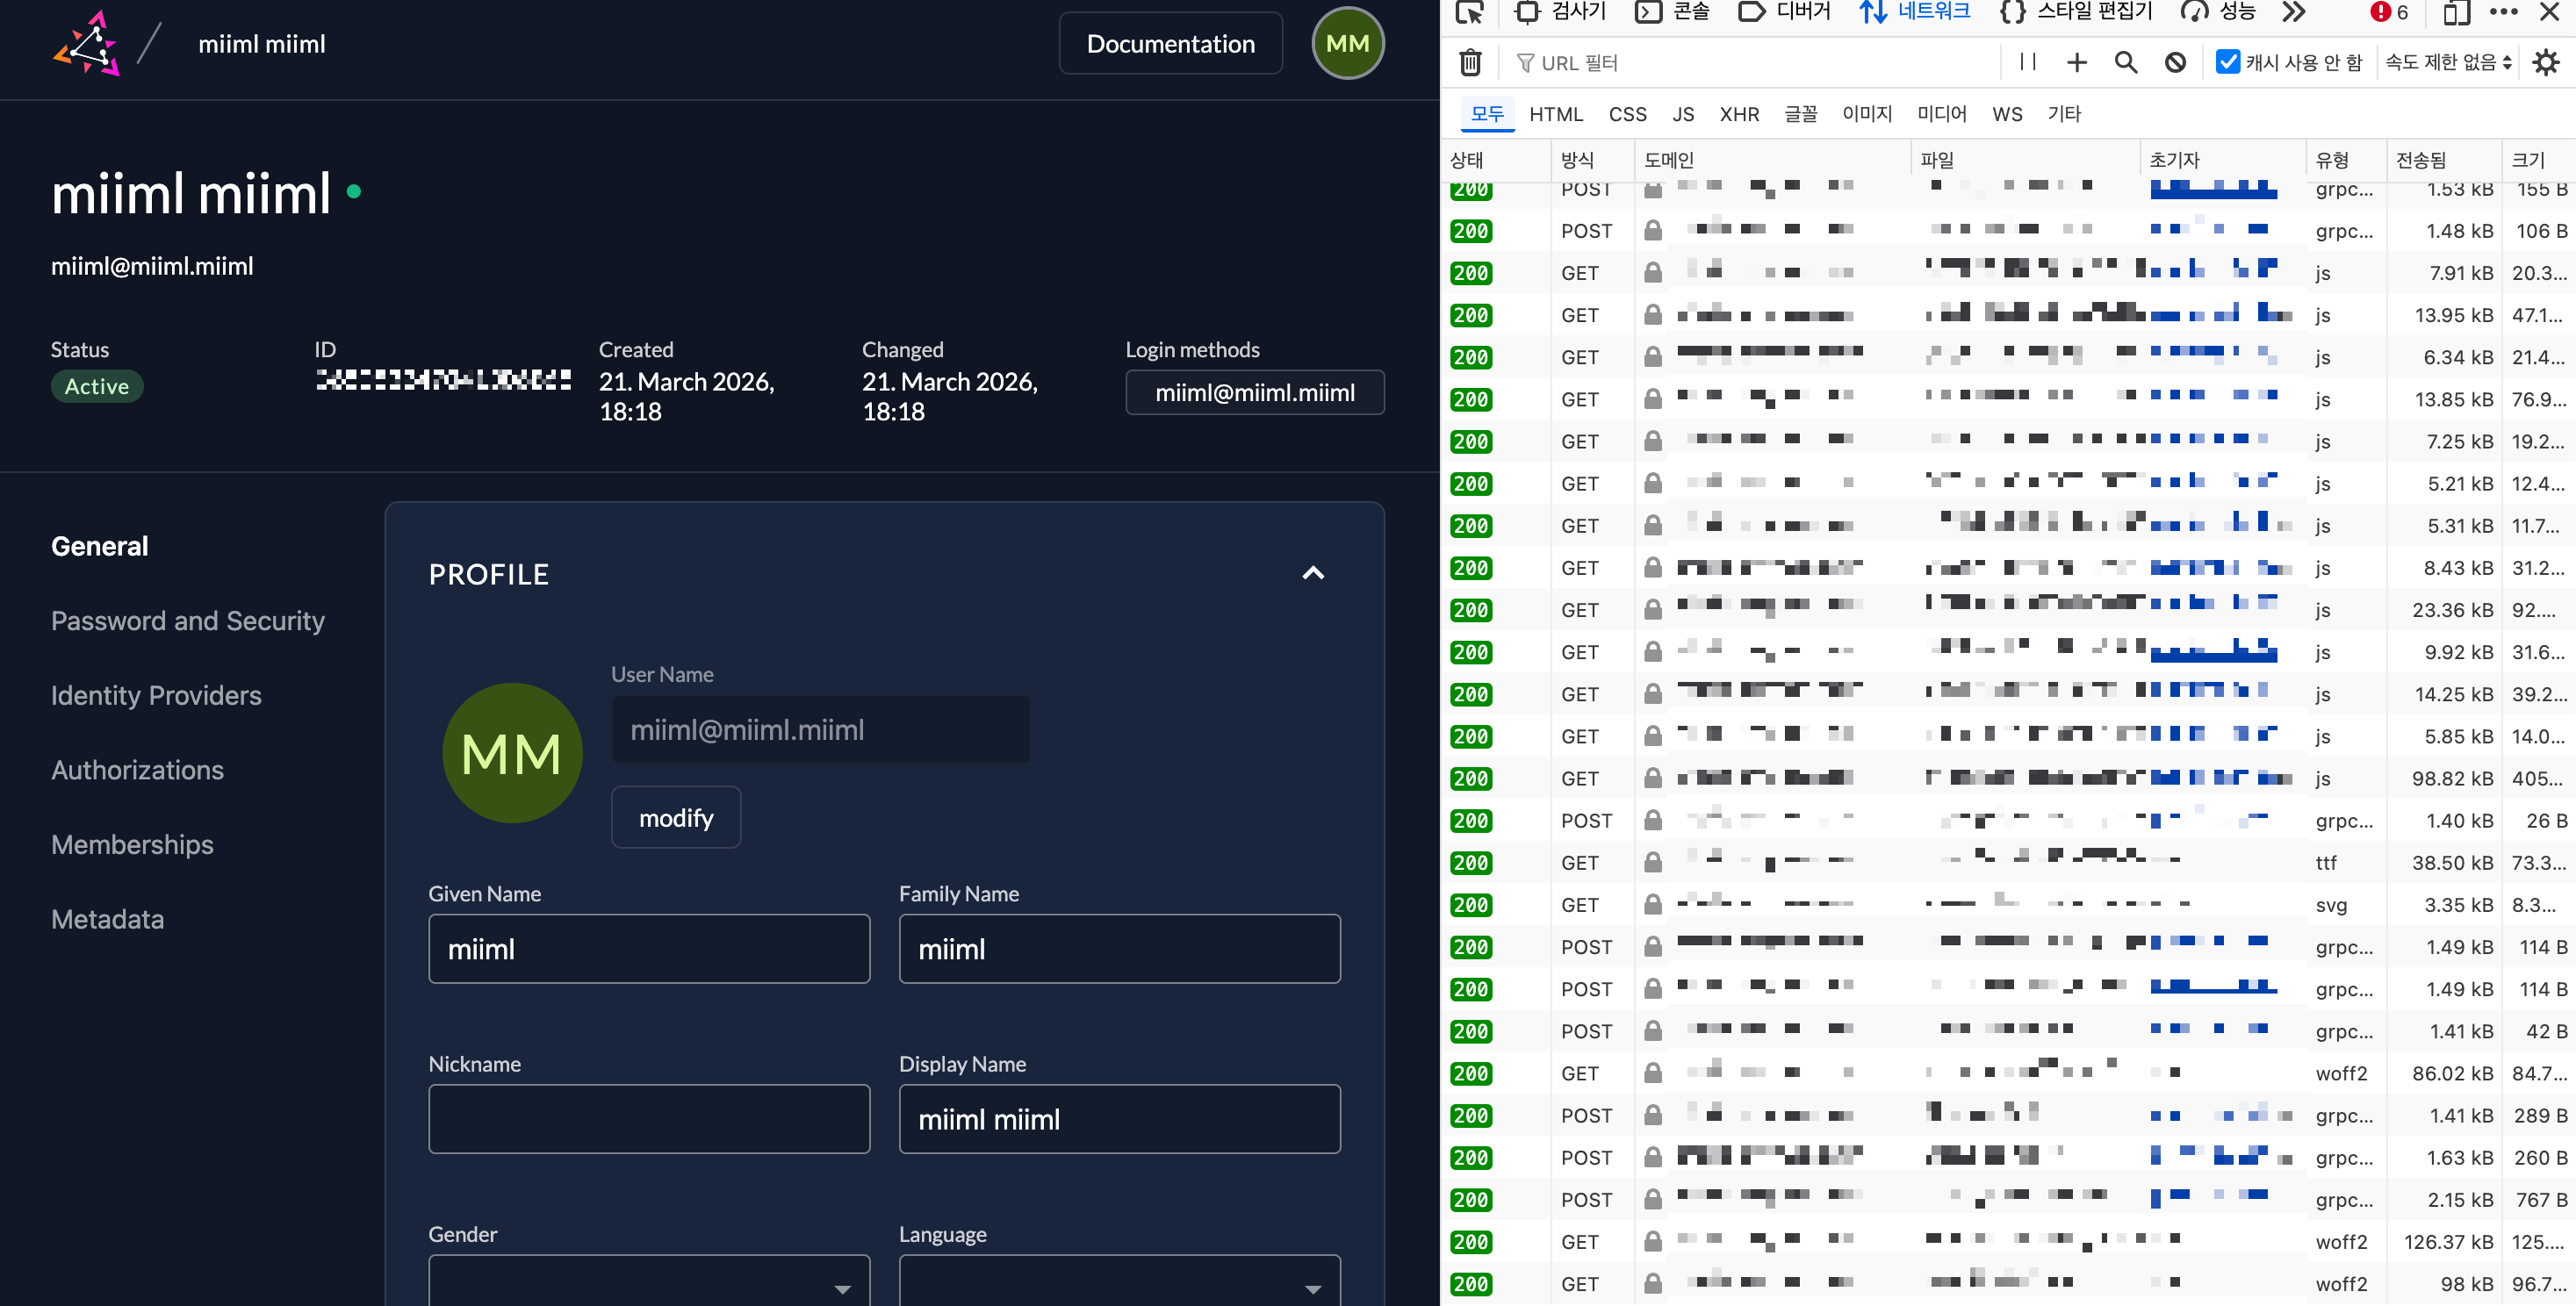2576x1306 pixels.
Task: Open network search magnifier
Action: [x=2126, y=62]
